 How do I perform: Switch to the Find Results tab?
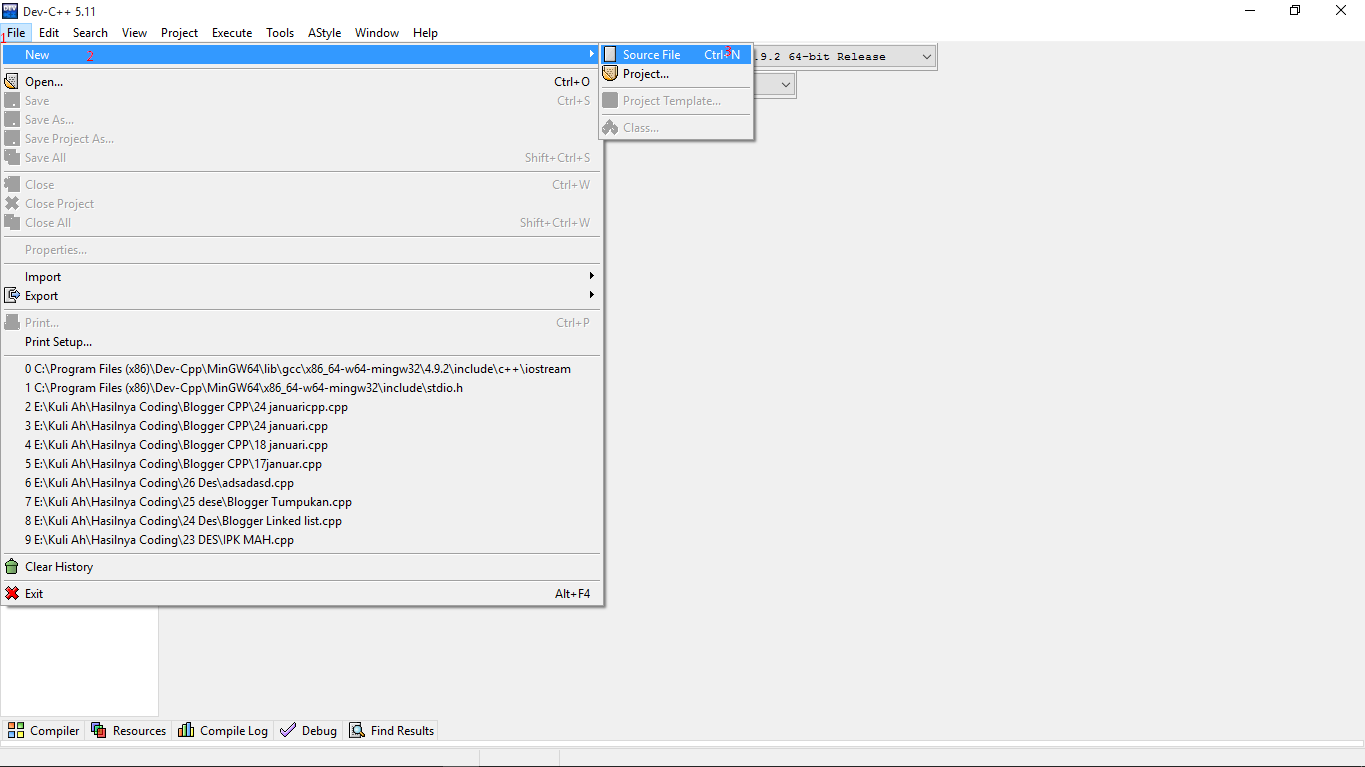(x=391, y=731)
